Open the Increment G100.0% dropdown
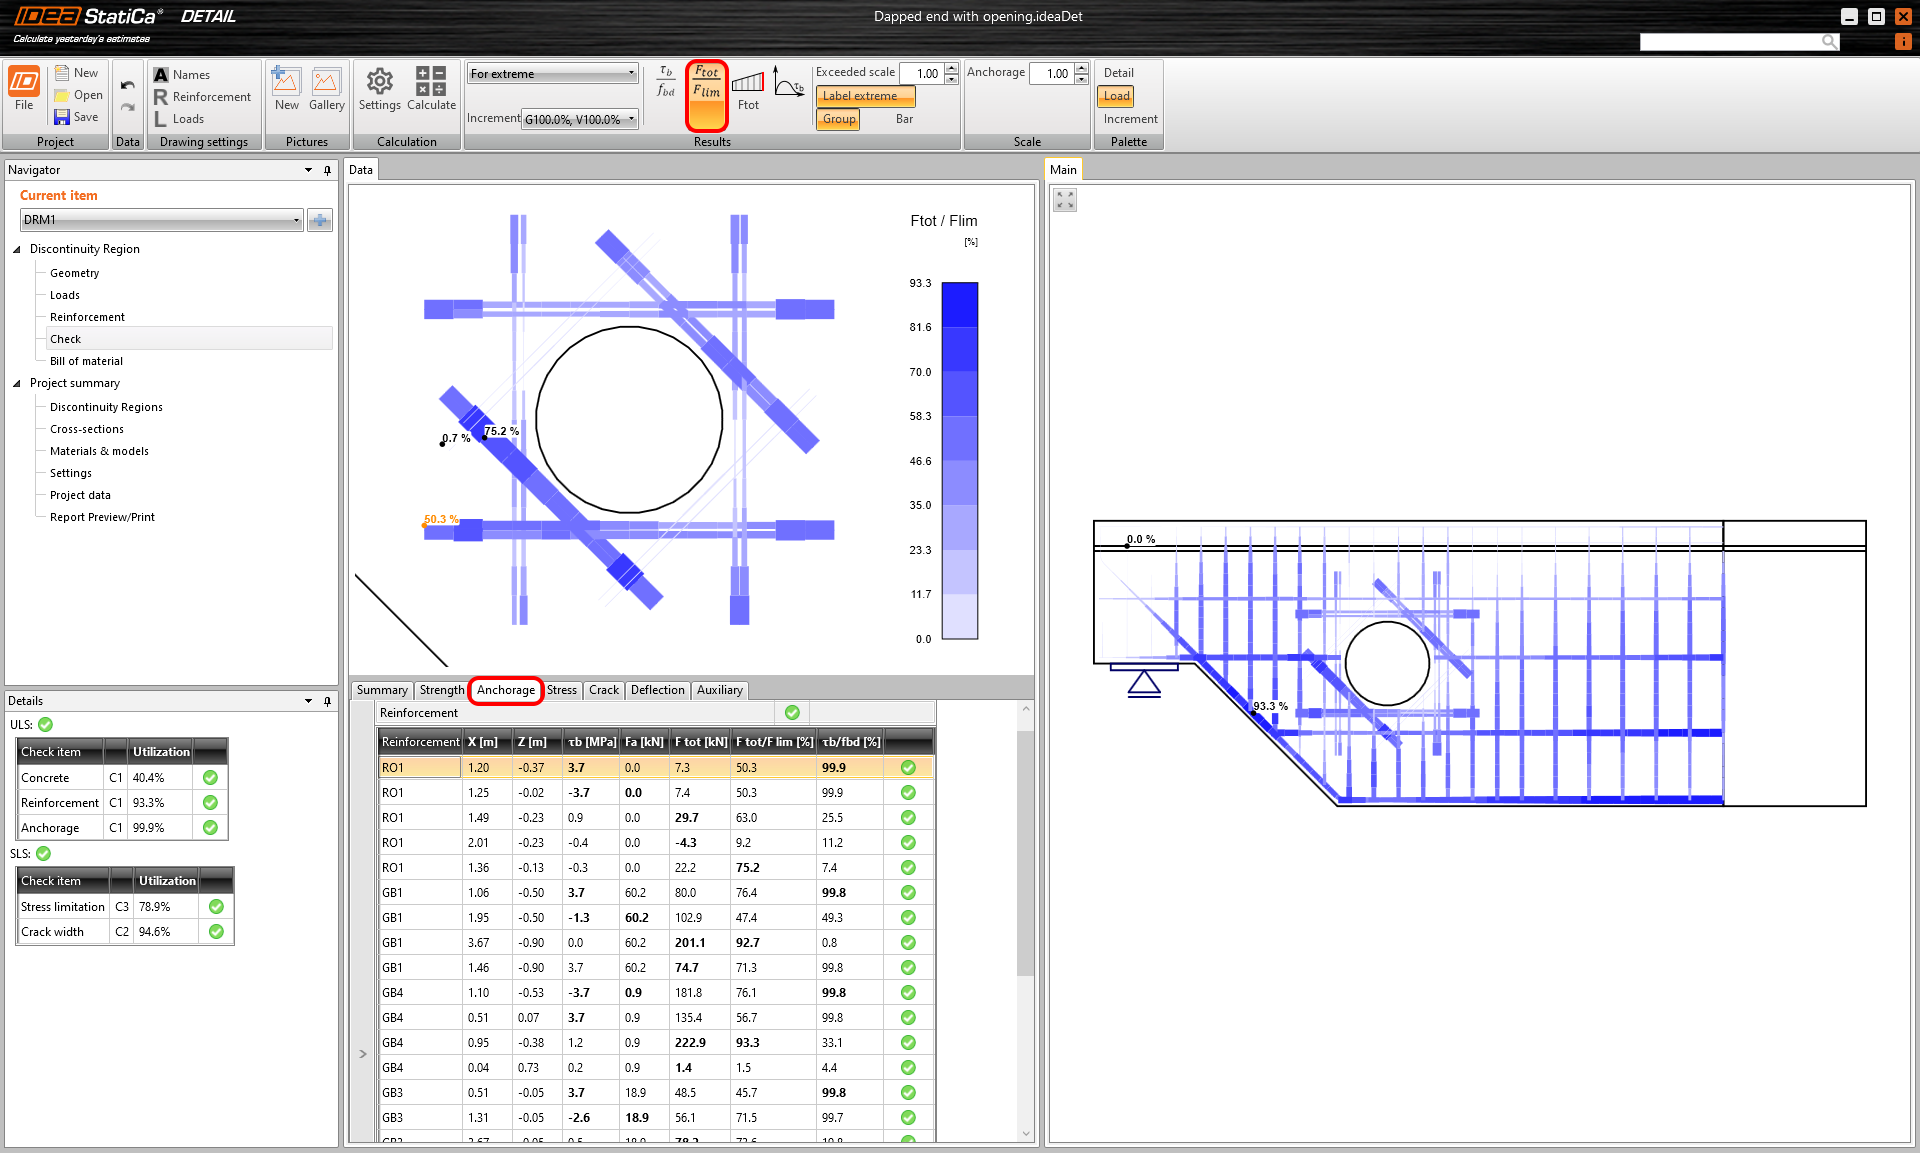 (580, 119)
